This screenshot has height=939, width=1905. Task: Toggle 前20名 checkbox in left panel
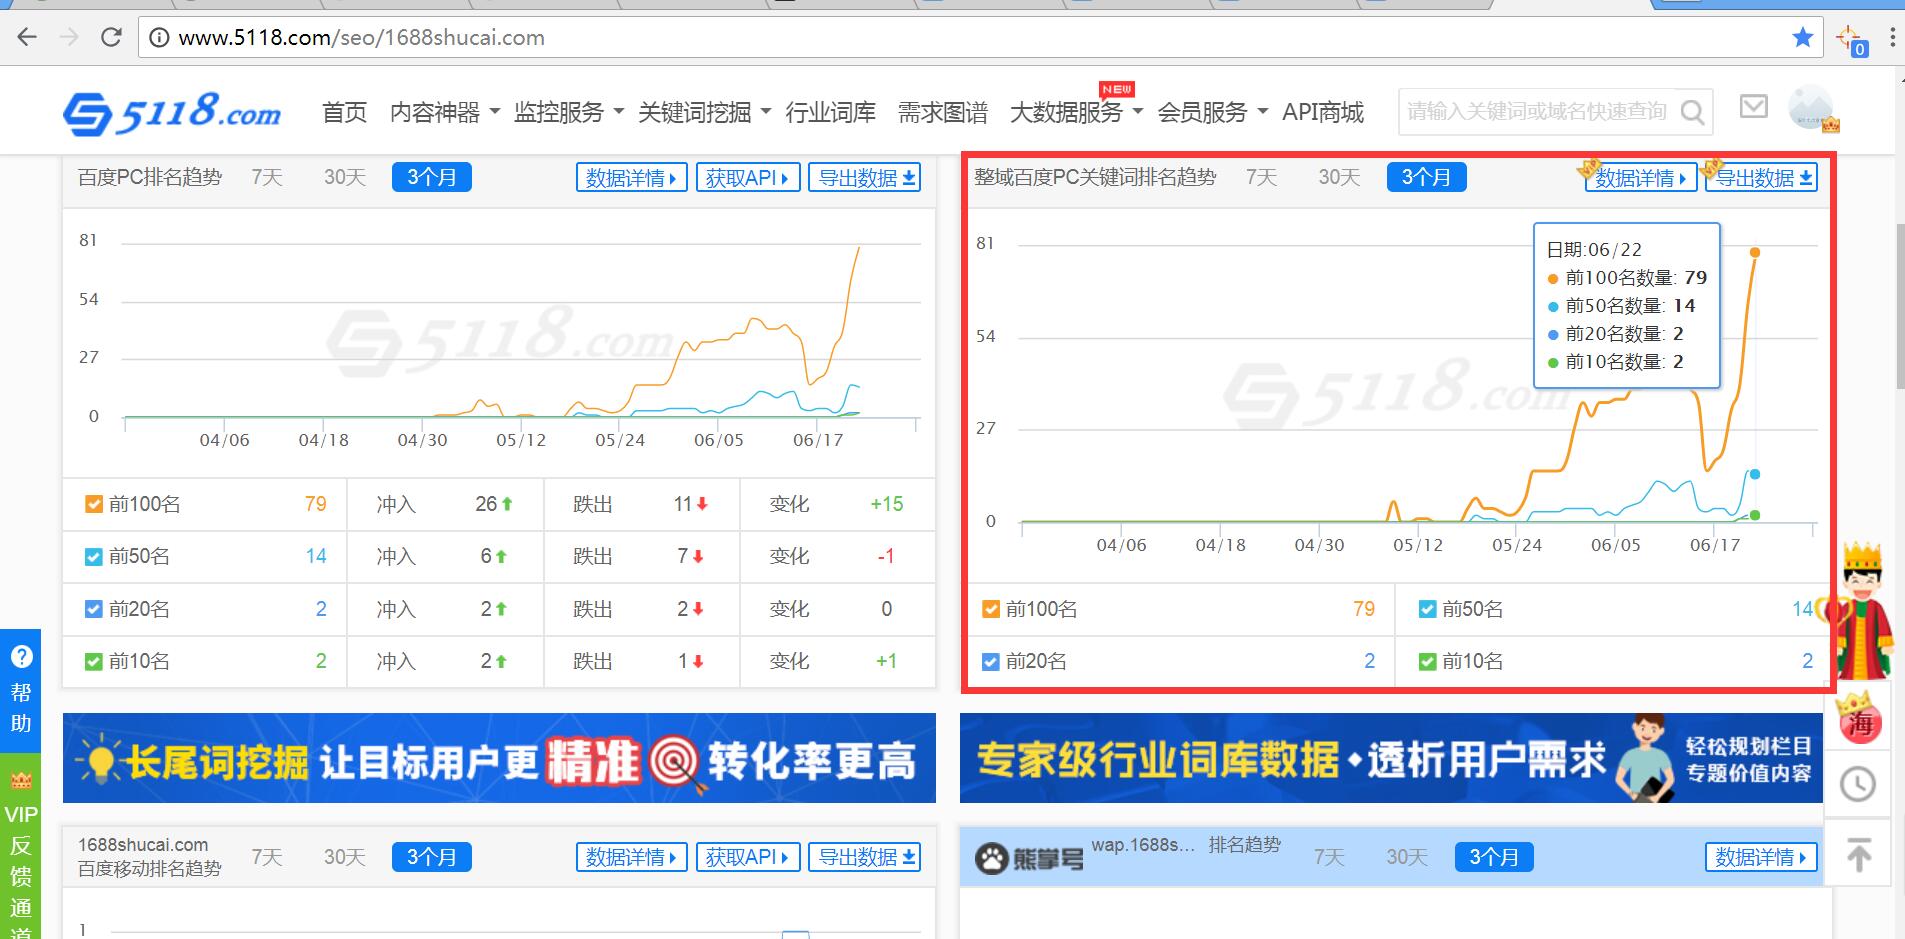coord(94,609)
